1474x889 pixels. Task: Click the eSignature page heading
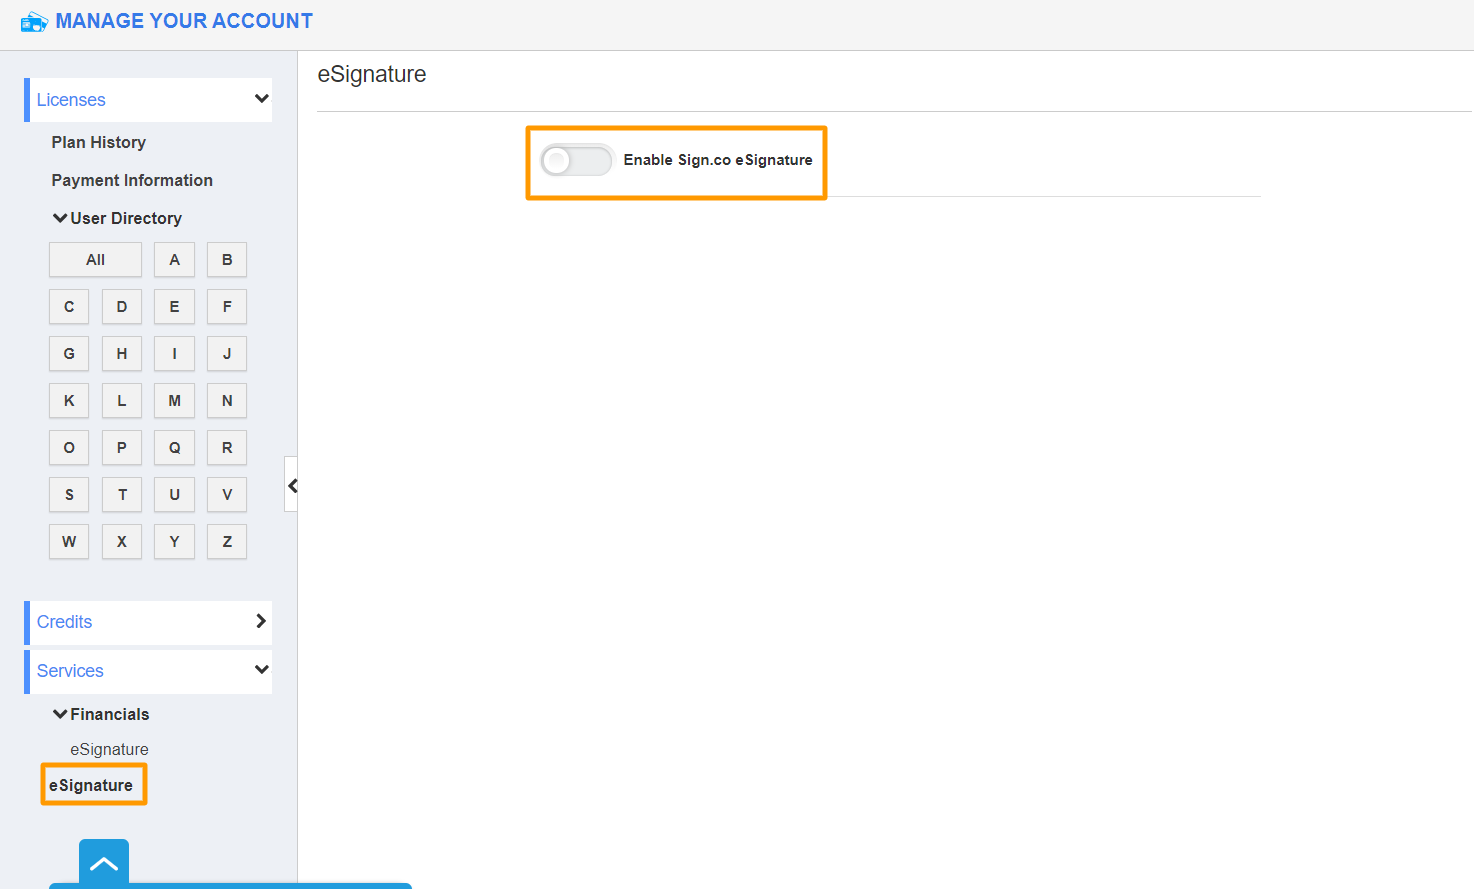[x=372, y=75]
